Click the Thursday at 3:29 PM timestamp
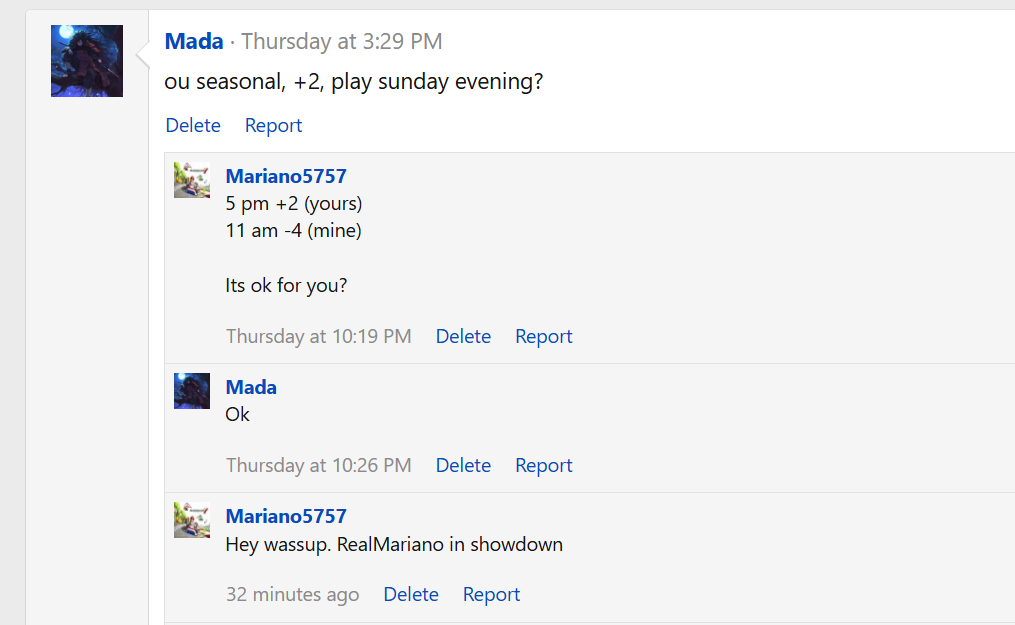Image resolution: width=1015 pixels, height=625 pixels. click(341, 42)
